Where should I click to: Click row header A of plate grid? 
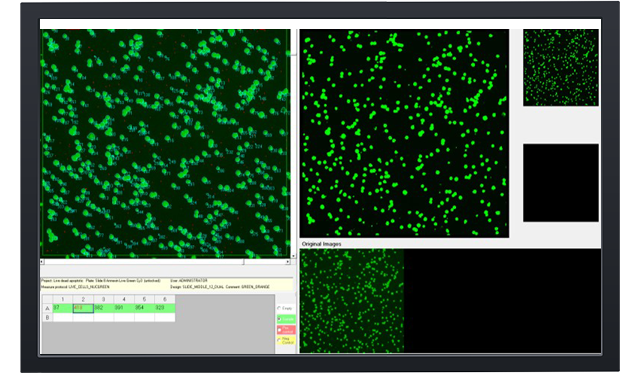[47, 308]
